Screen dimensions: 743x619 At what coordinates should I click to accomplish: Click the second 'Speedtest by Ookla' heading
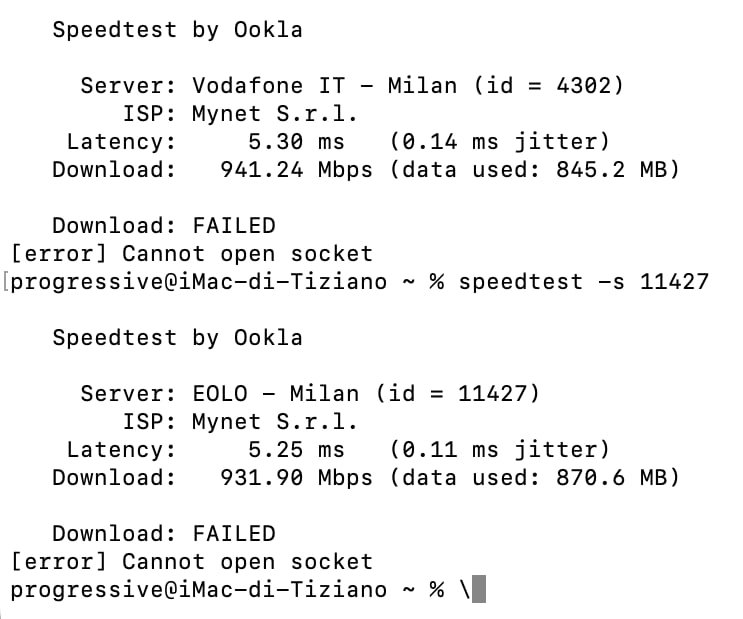point(178,338)
